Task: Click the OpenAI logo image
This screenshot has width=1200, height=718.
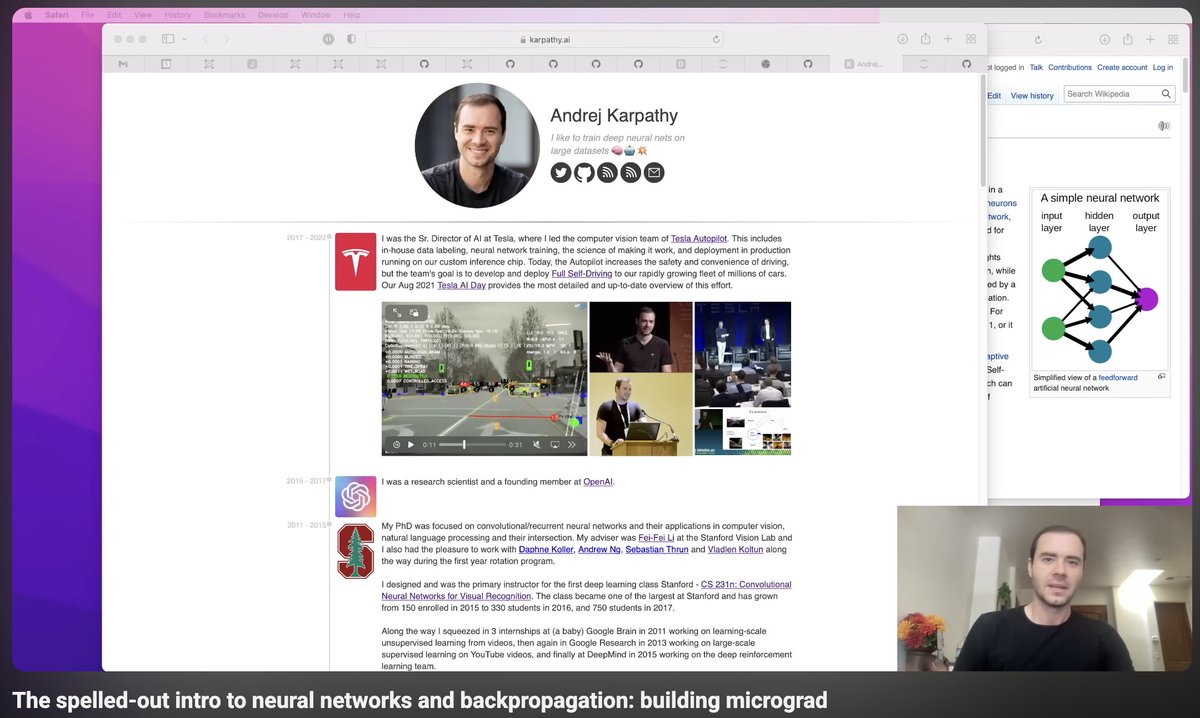Action: [x=355, y=496]
